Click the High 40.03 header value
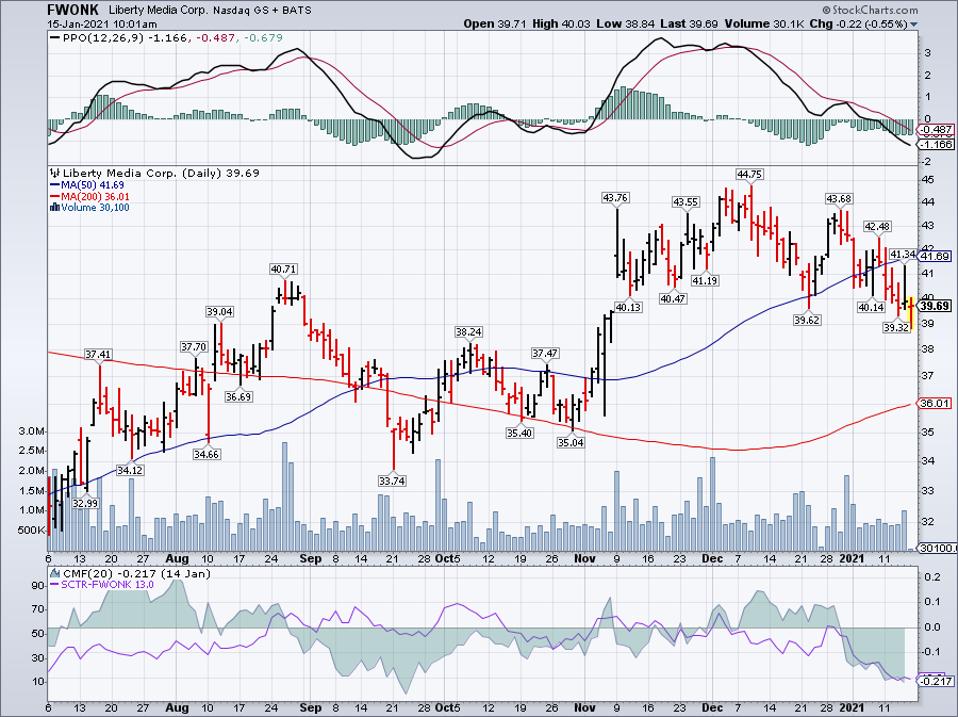Viewport: 958px width, 717px height. click(561, 24)
